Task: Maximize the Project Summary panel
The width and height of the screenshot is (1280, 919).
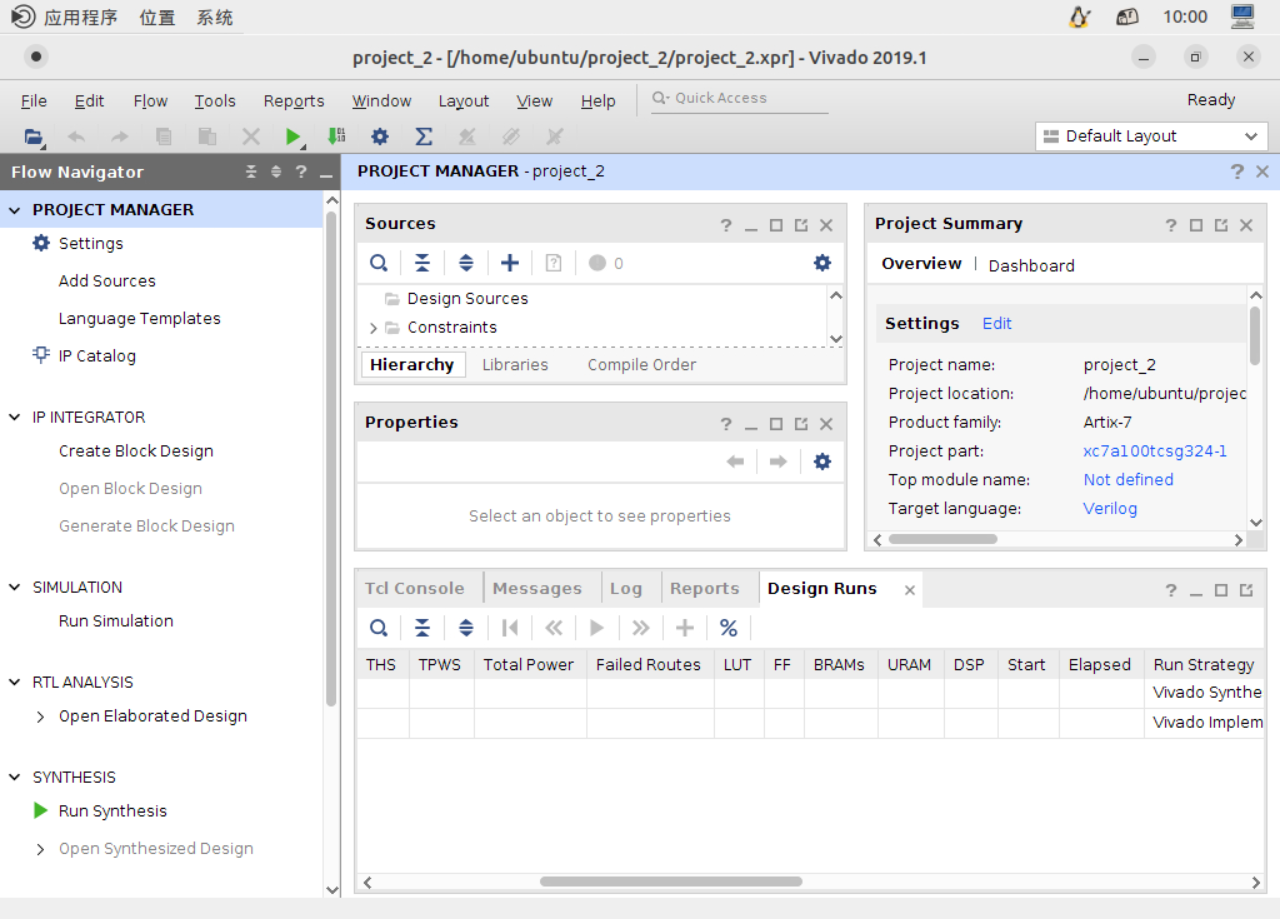Action: [x=1196, y=225]
